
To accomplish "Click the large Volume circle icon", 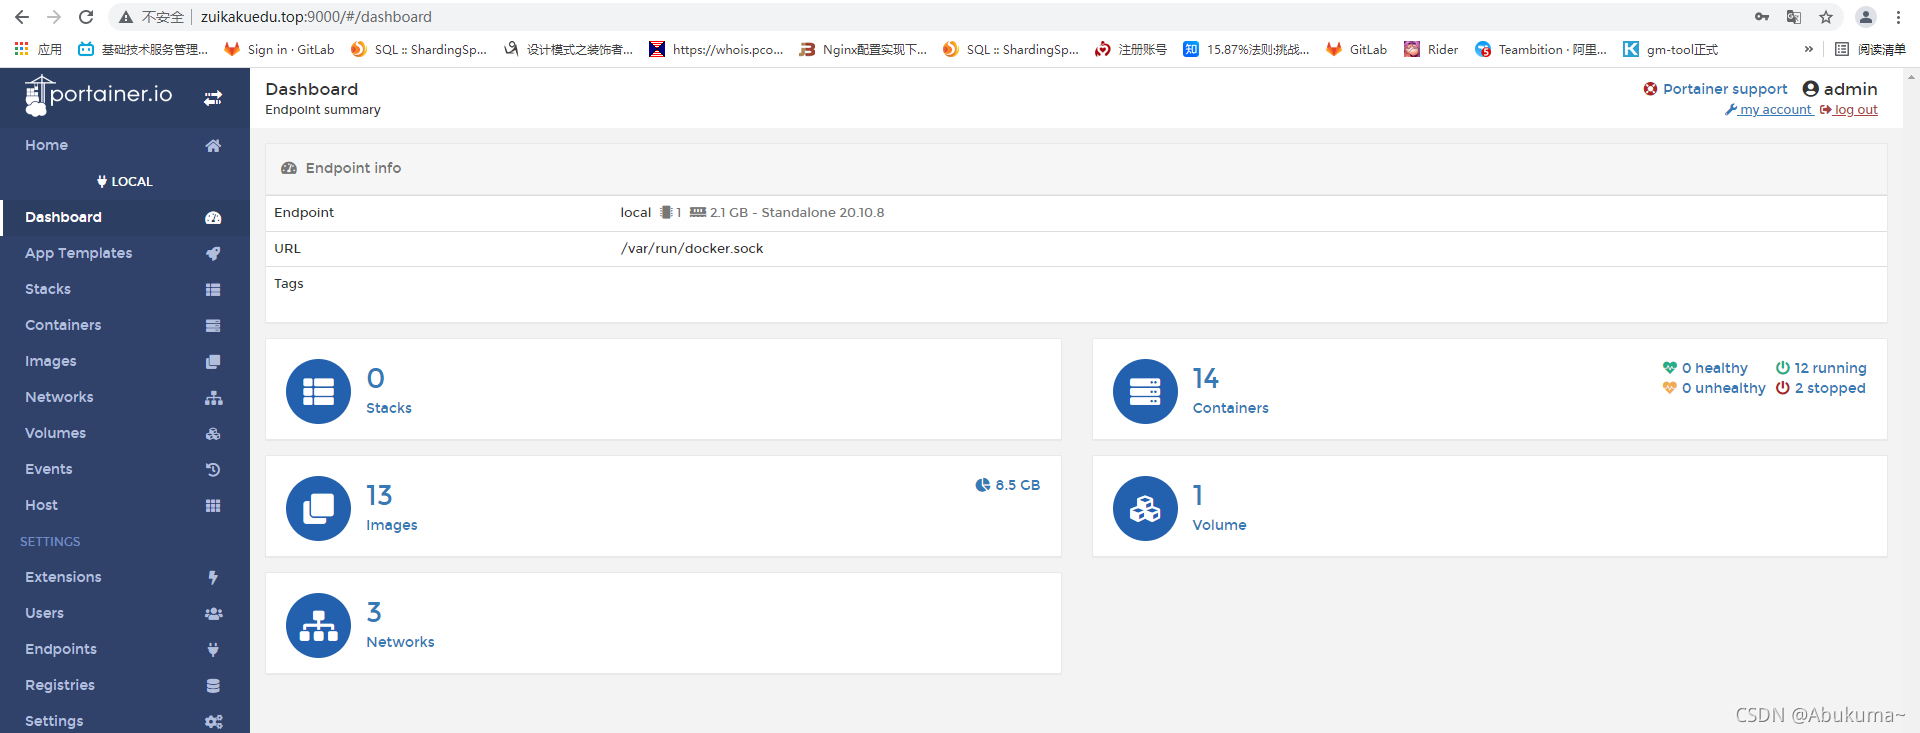I will (x=1145, y=508).
